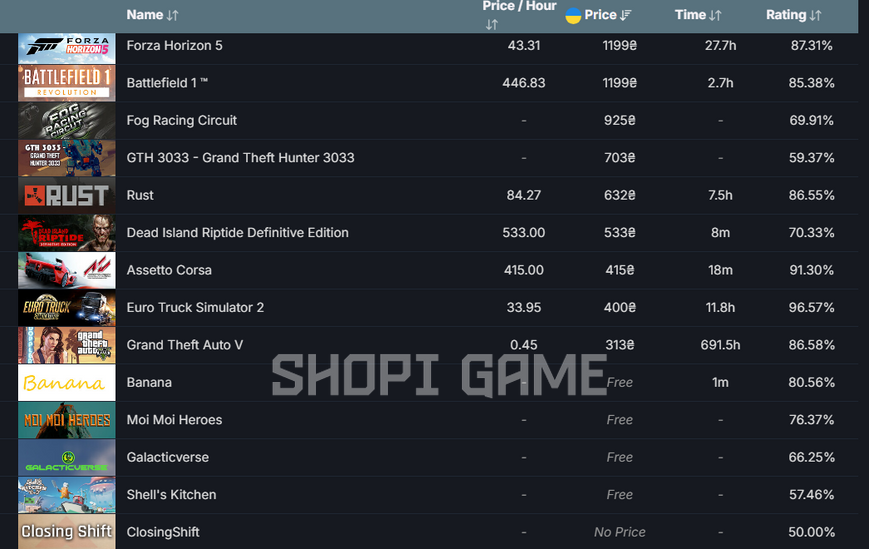Viewport: 869px width, 549px height.
Task: Sort the table by Rating
Action: coord(815,16)
